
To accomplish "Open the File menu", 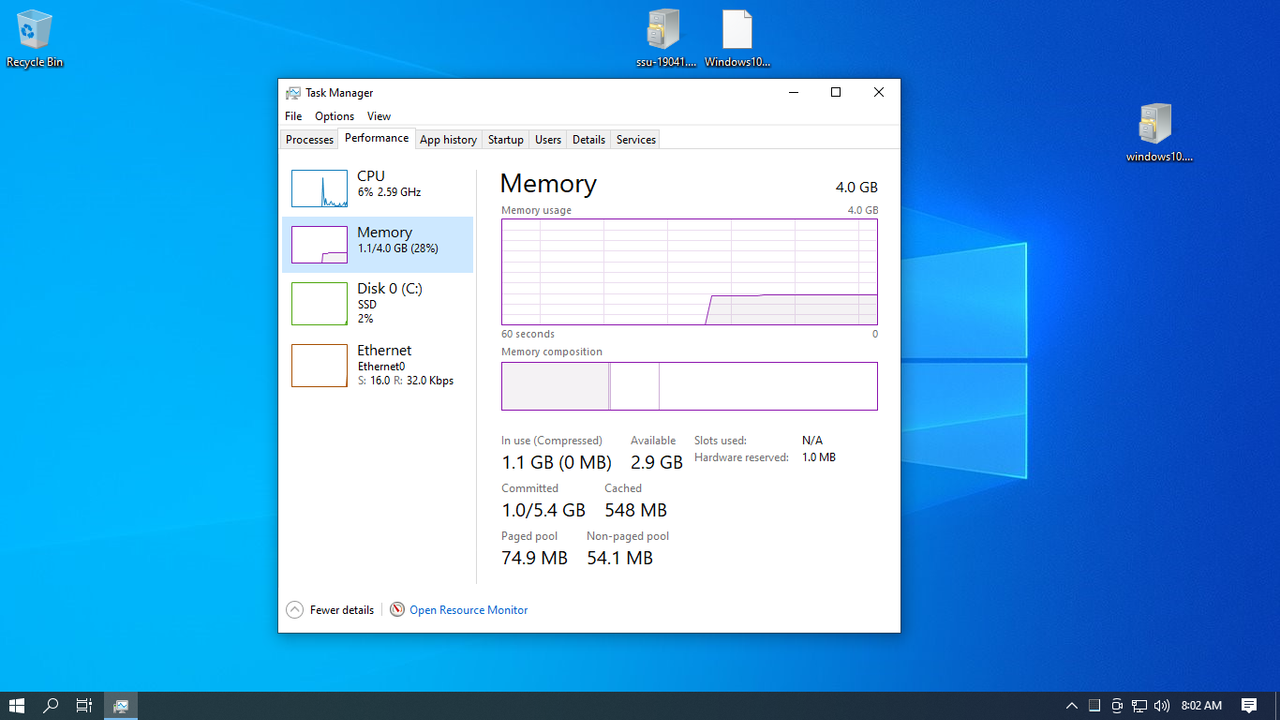I will coord(293,116).
